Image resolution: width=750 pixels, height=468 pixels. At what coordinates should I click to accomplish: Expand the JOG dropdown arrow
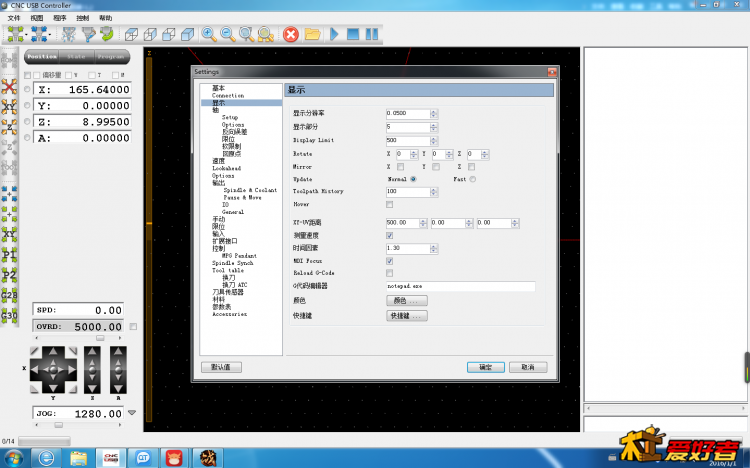(x=132, y=412)
